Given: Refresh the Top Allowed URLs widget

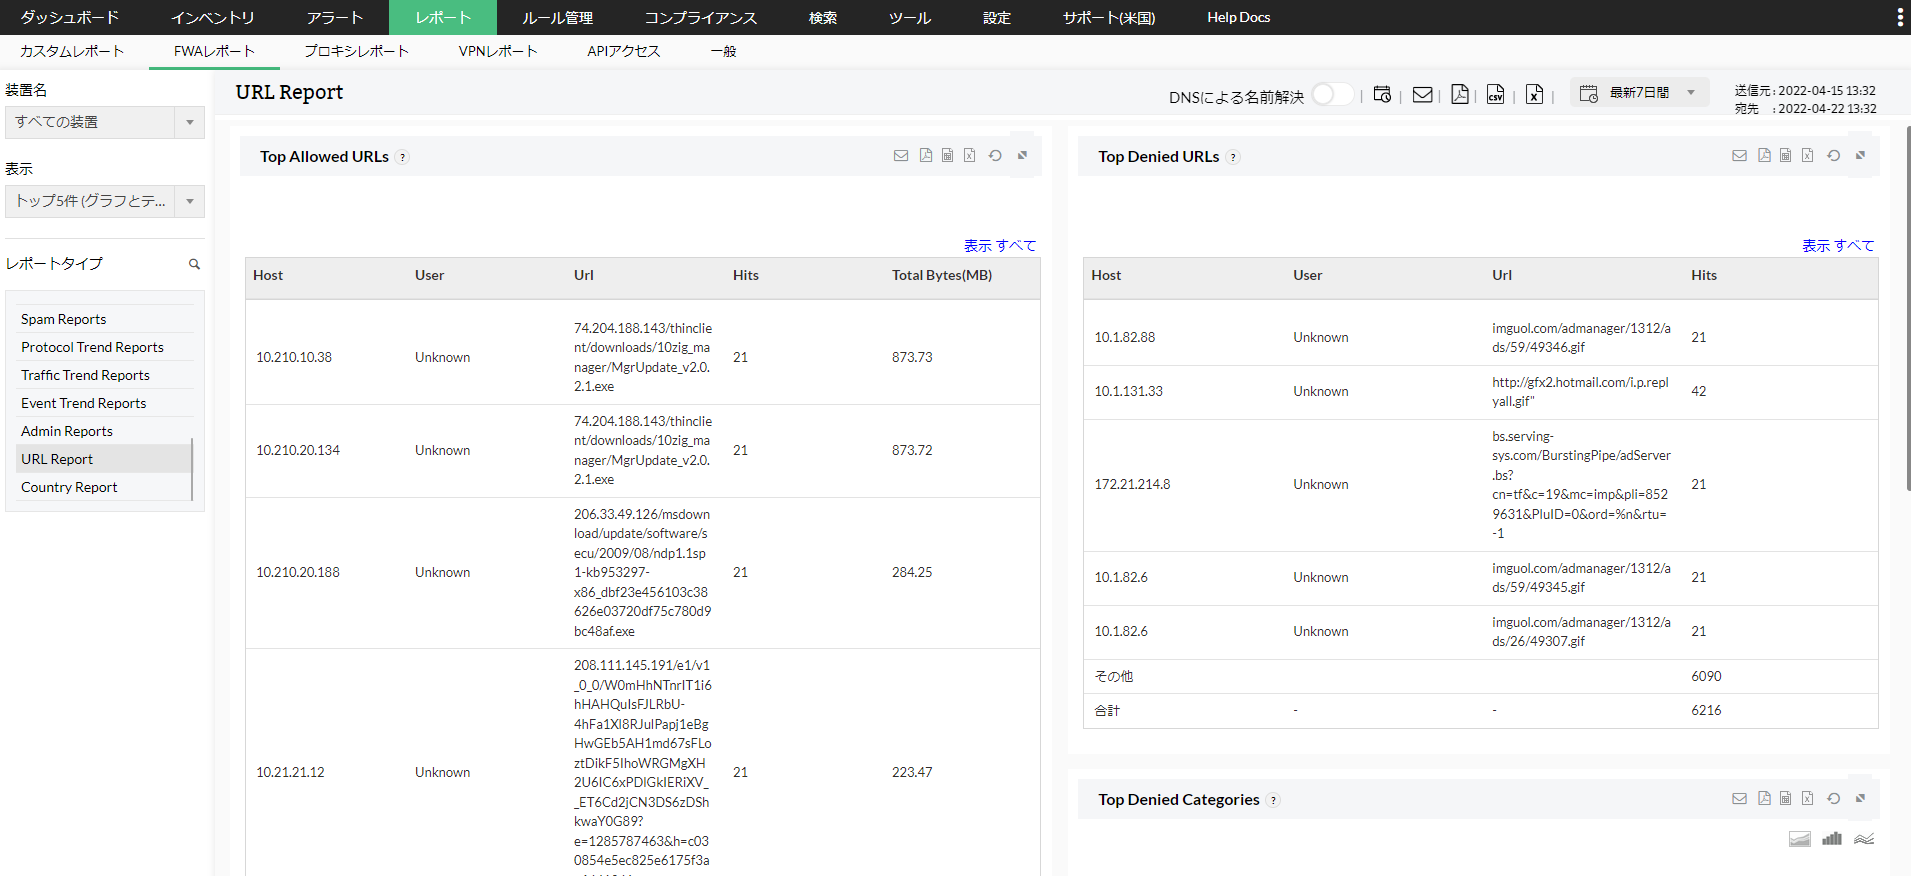Looking at the screenshot, I should coord(995,156).
